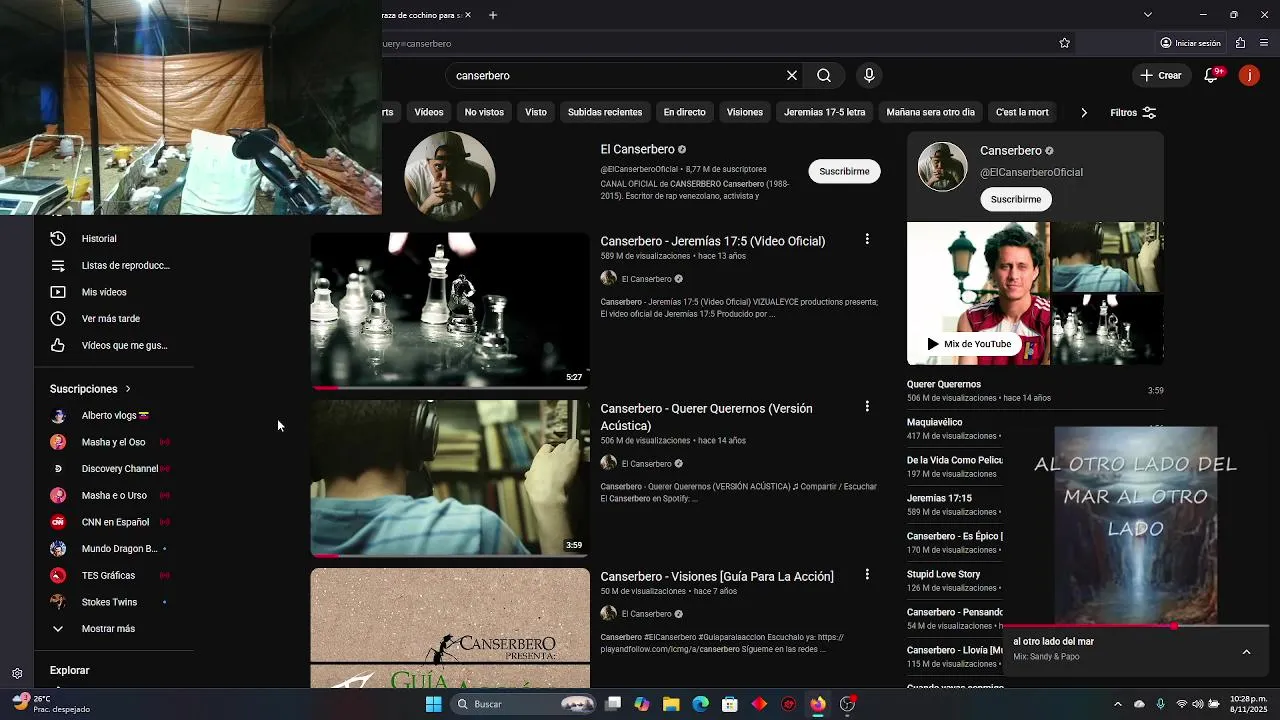Screen dimensions: 1280x720
Task: Click the Visiones [Guía Para La Acción] title
Action: [x=717, y=577]
